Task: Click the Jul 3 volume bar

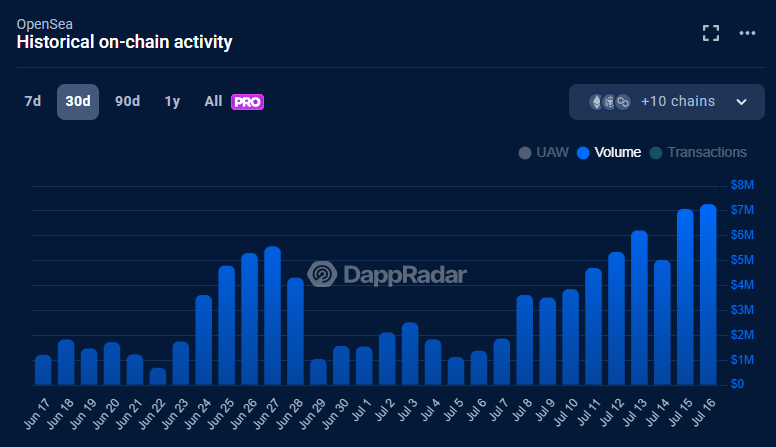Action: (410, 354)
